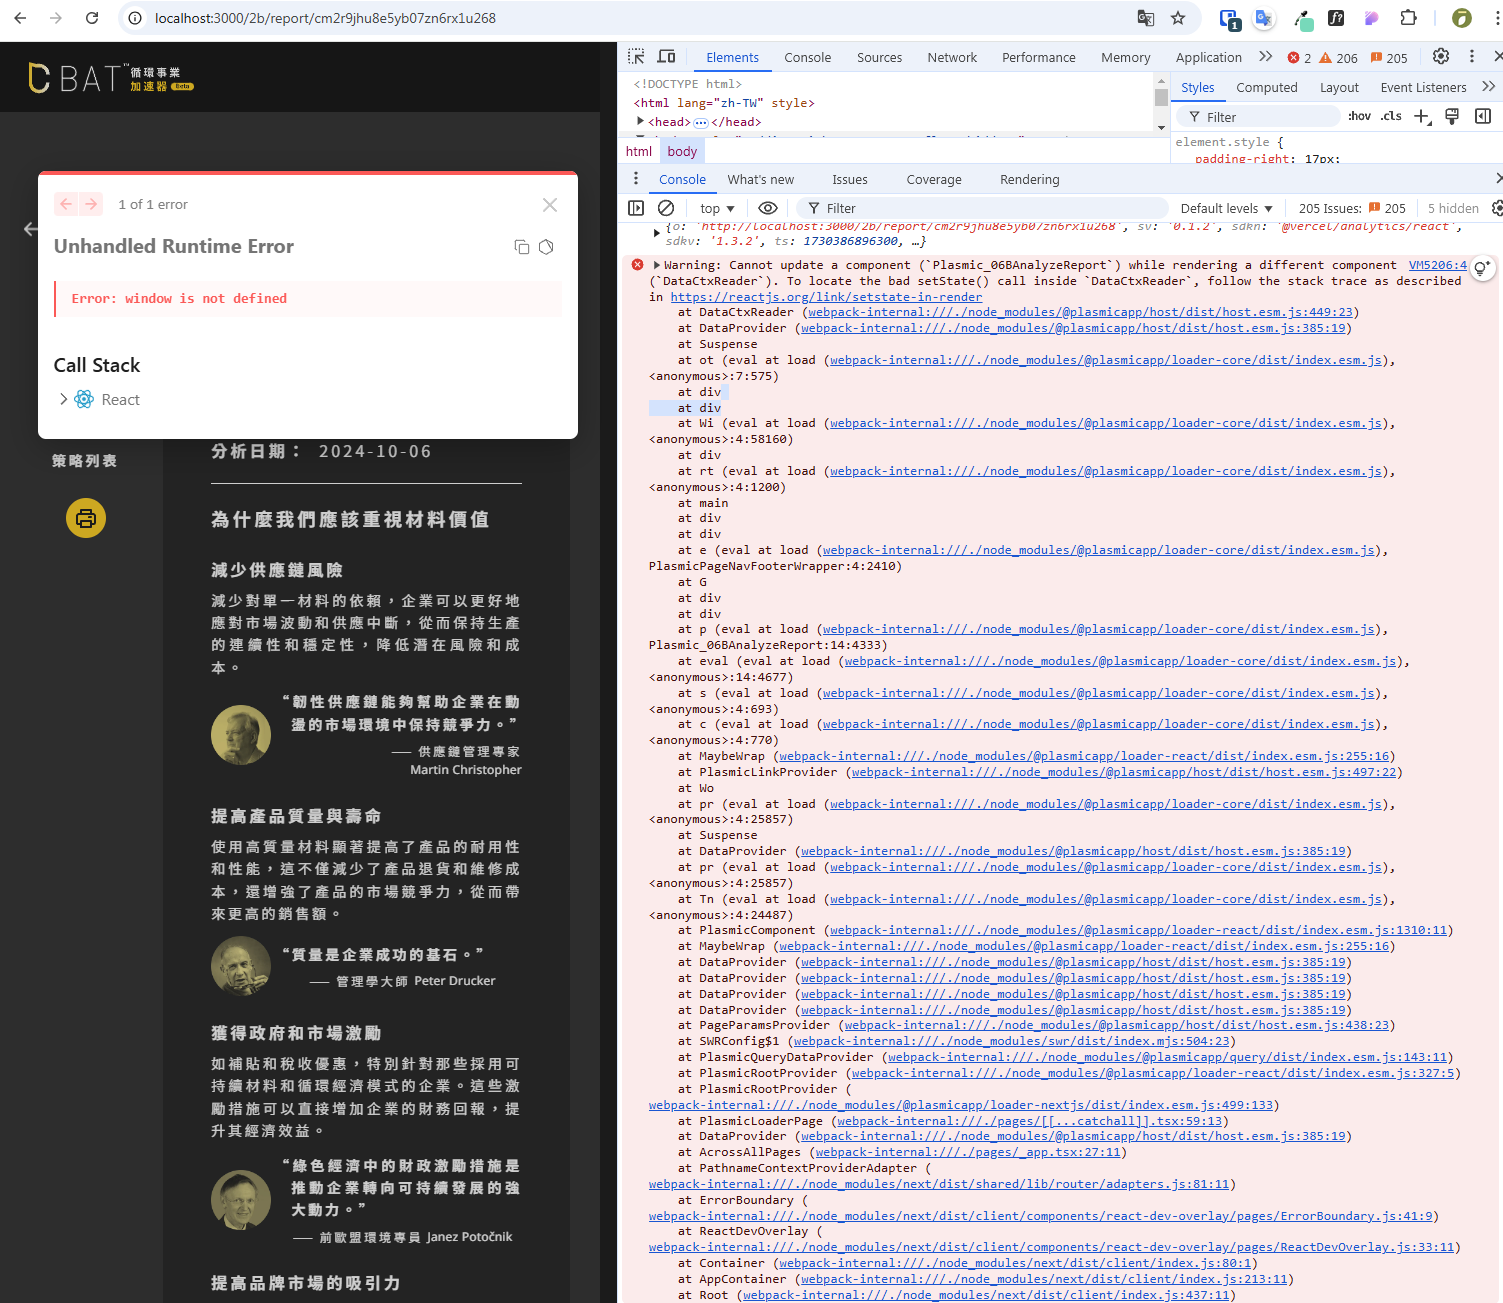The width and height of the screenshot is (1503, 1303).
Task: Open the top JavaScript context dropdown
Action: pyautogui.click(x=717, y=208)
